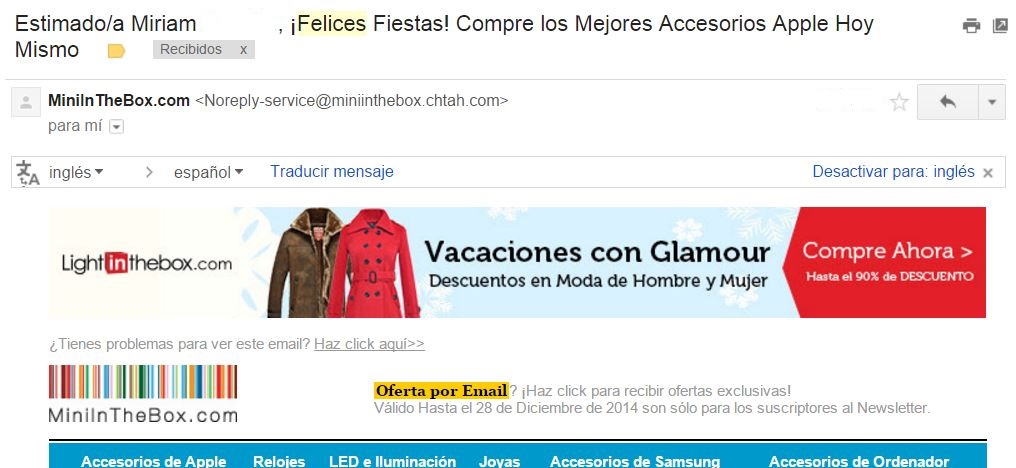Close the translation bar

[x=988, y=173]
